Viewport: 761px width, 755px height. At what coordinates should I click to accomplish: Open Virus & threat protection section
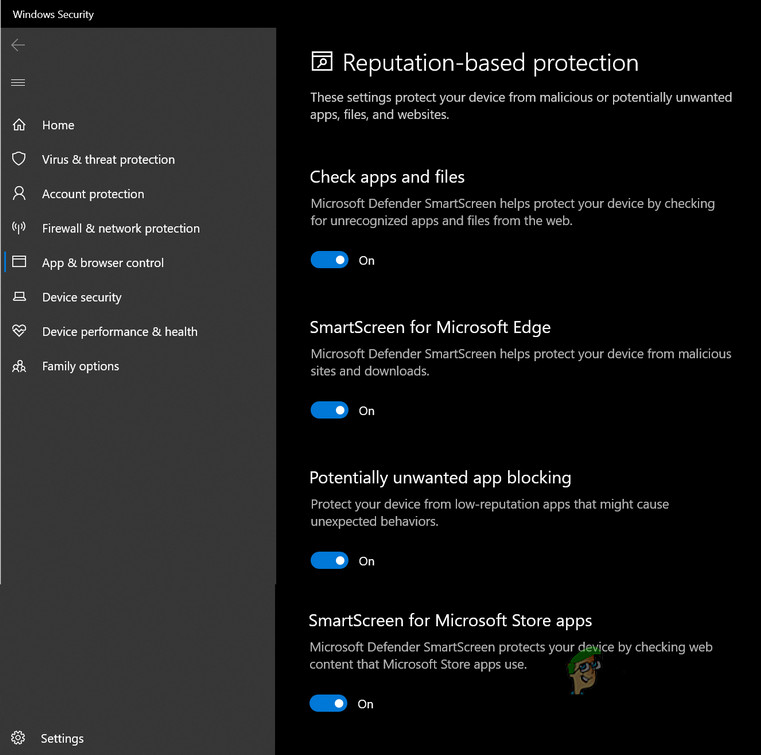[x=108, y=160]
